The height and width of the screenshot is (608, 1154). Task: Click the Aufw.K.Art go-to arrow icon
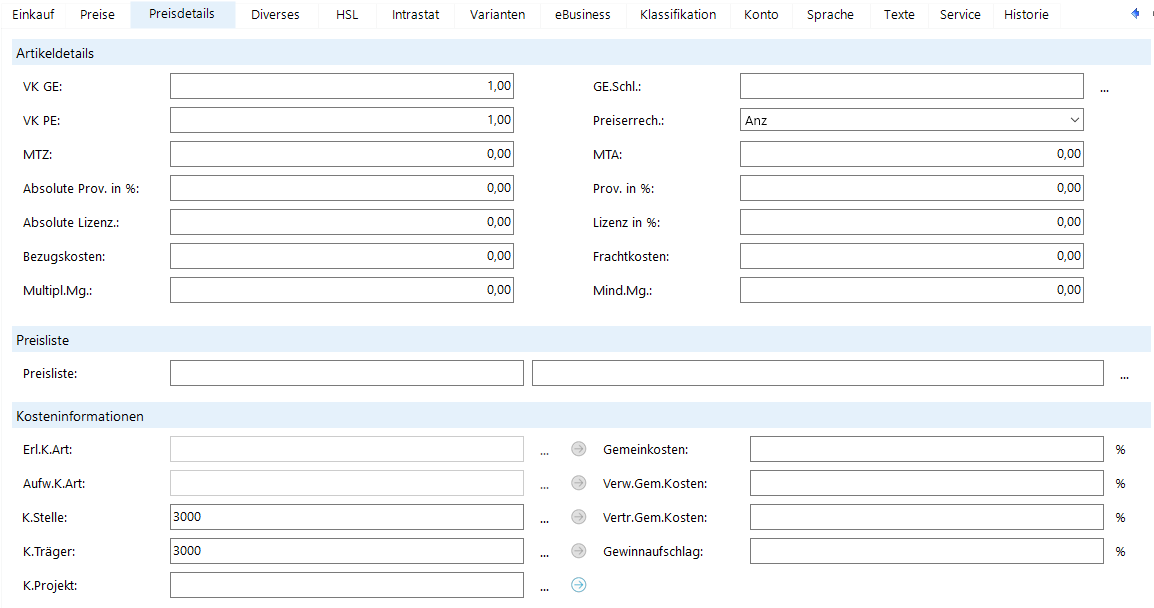579,483
